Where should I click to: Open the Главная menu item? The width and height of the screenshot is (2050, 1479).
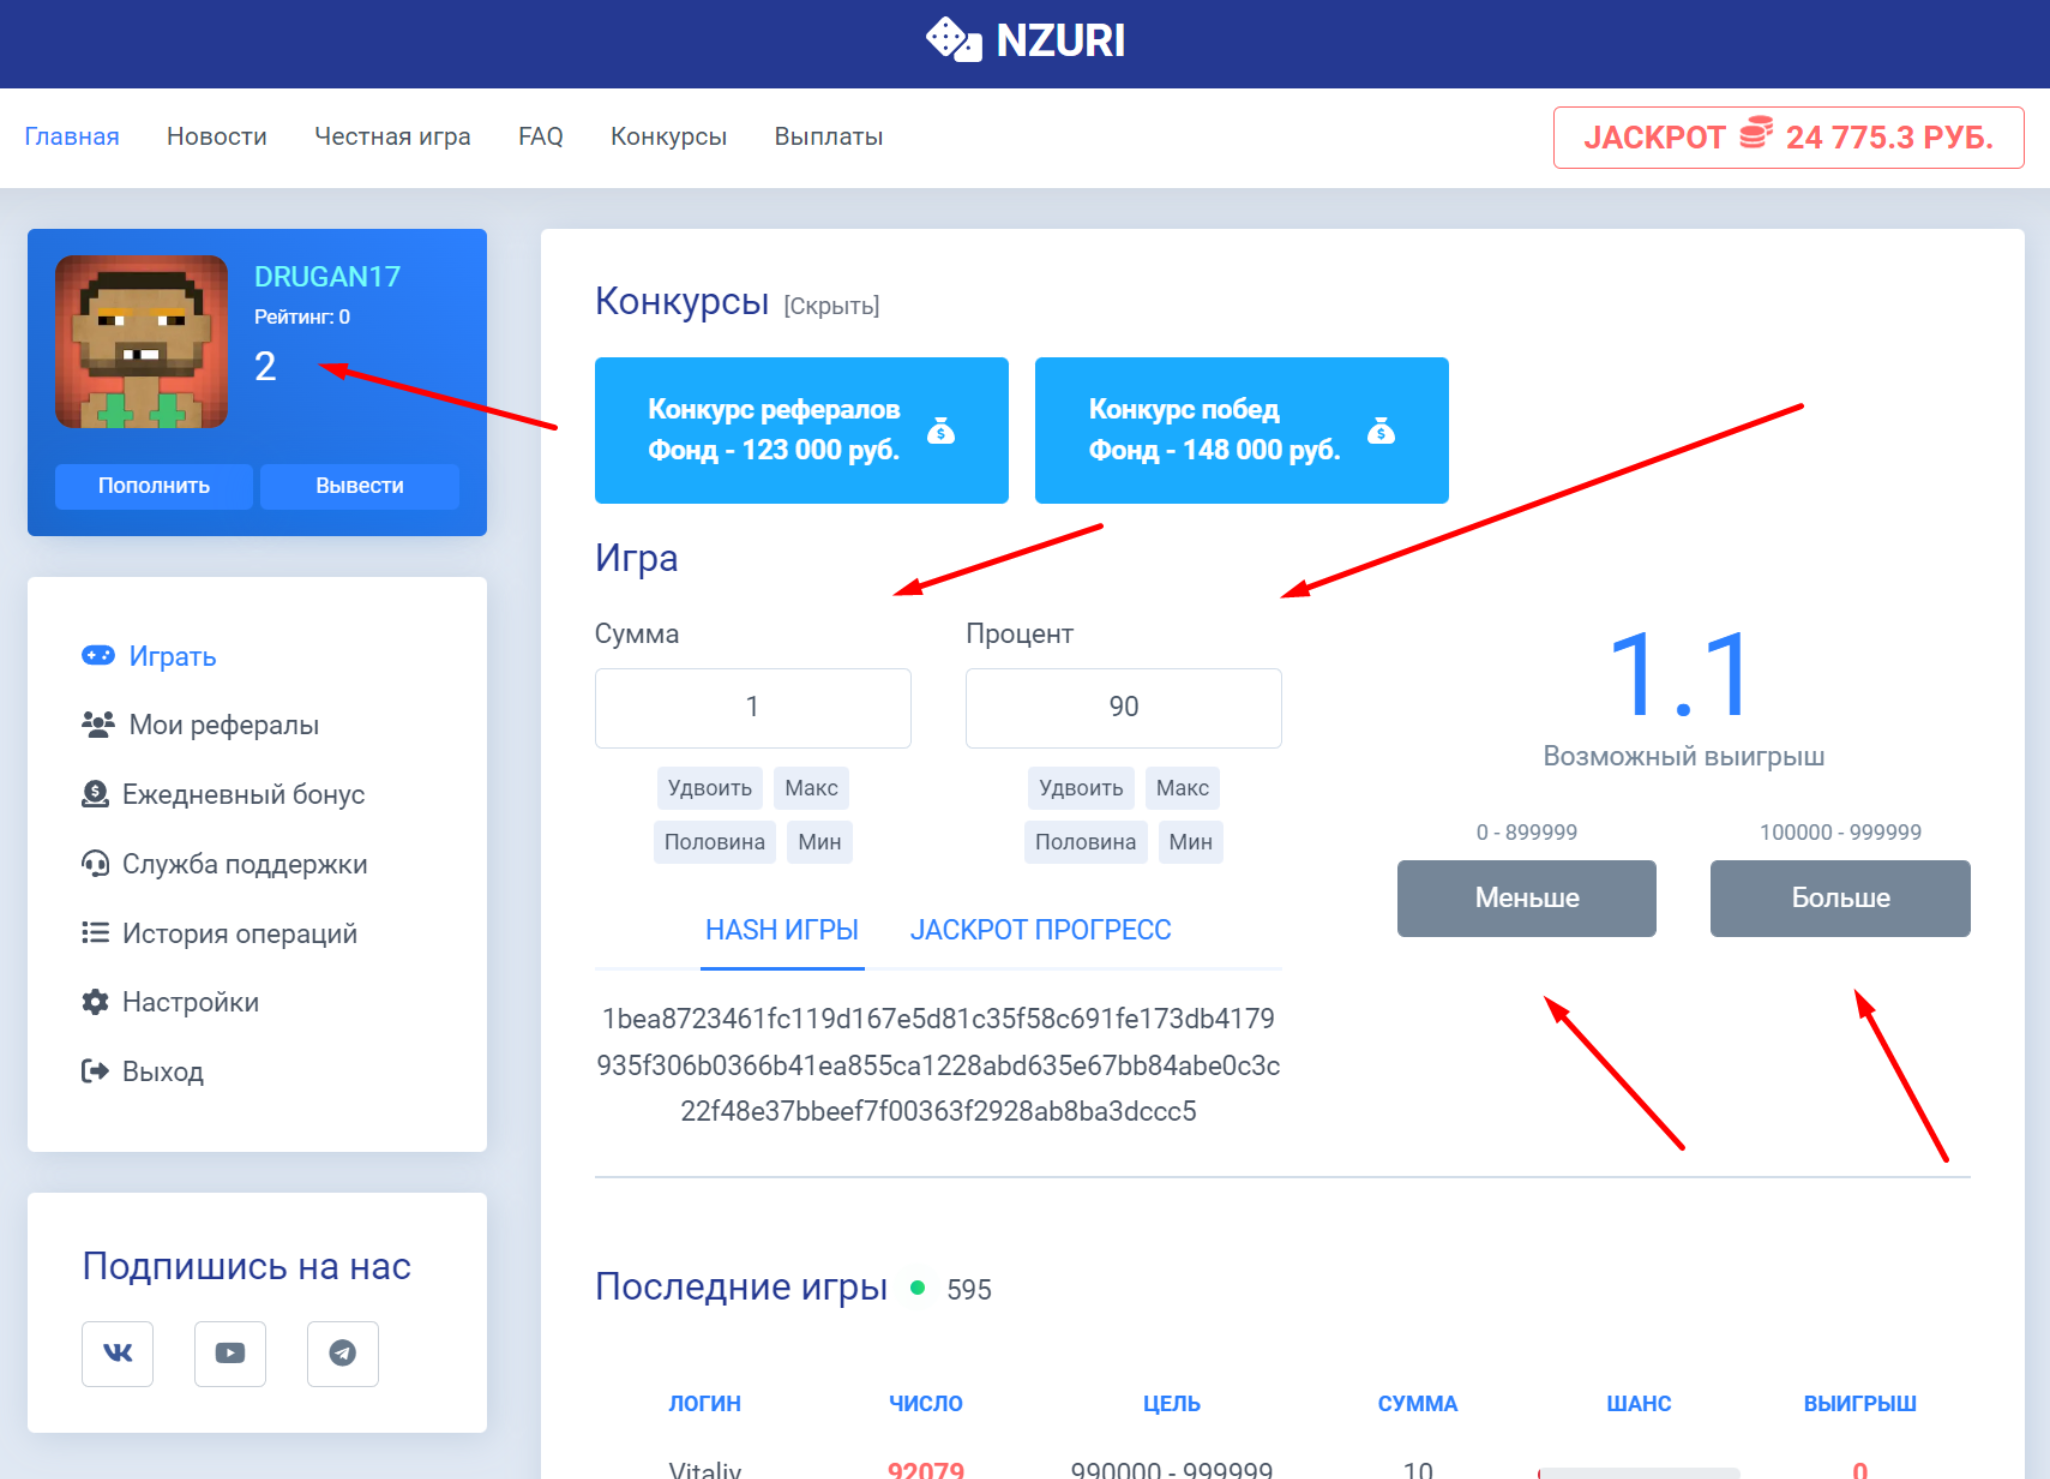[x=72, y=136]
